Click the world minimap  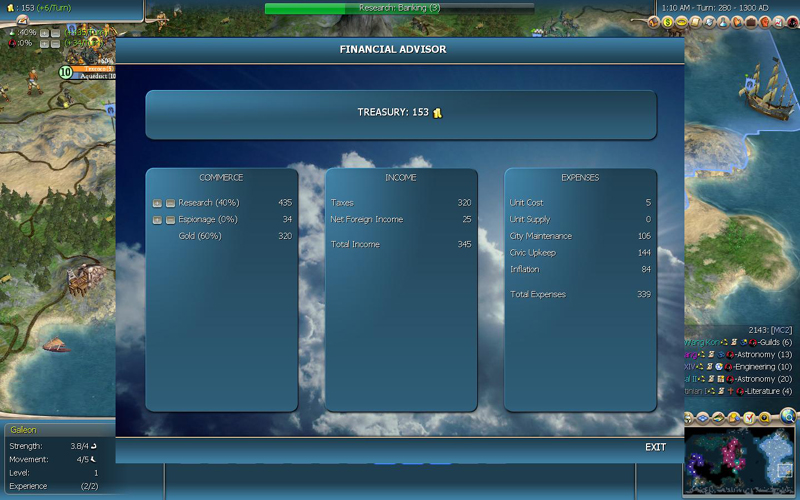(x=739, y=462)
